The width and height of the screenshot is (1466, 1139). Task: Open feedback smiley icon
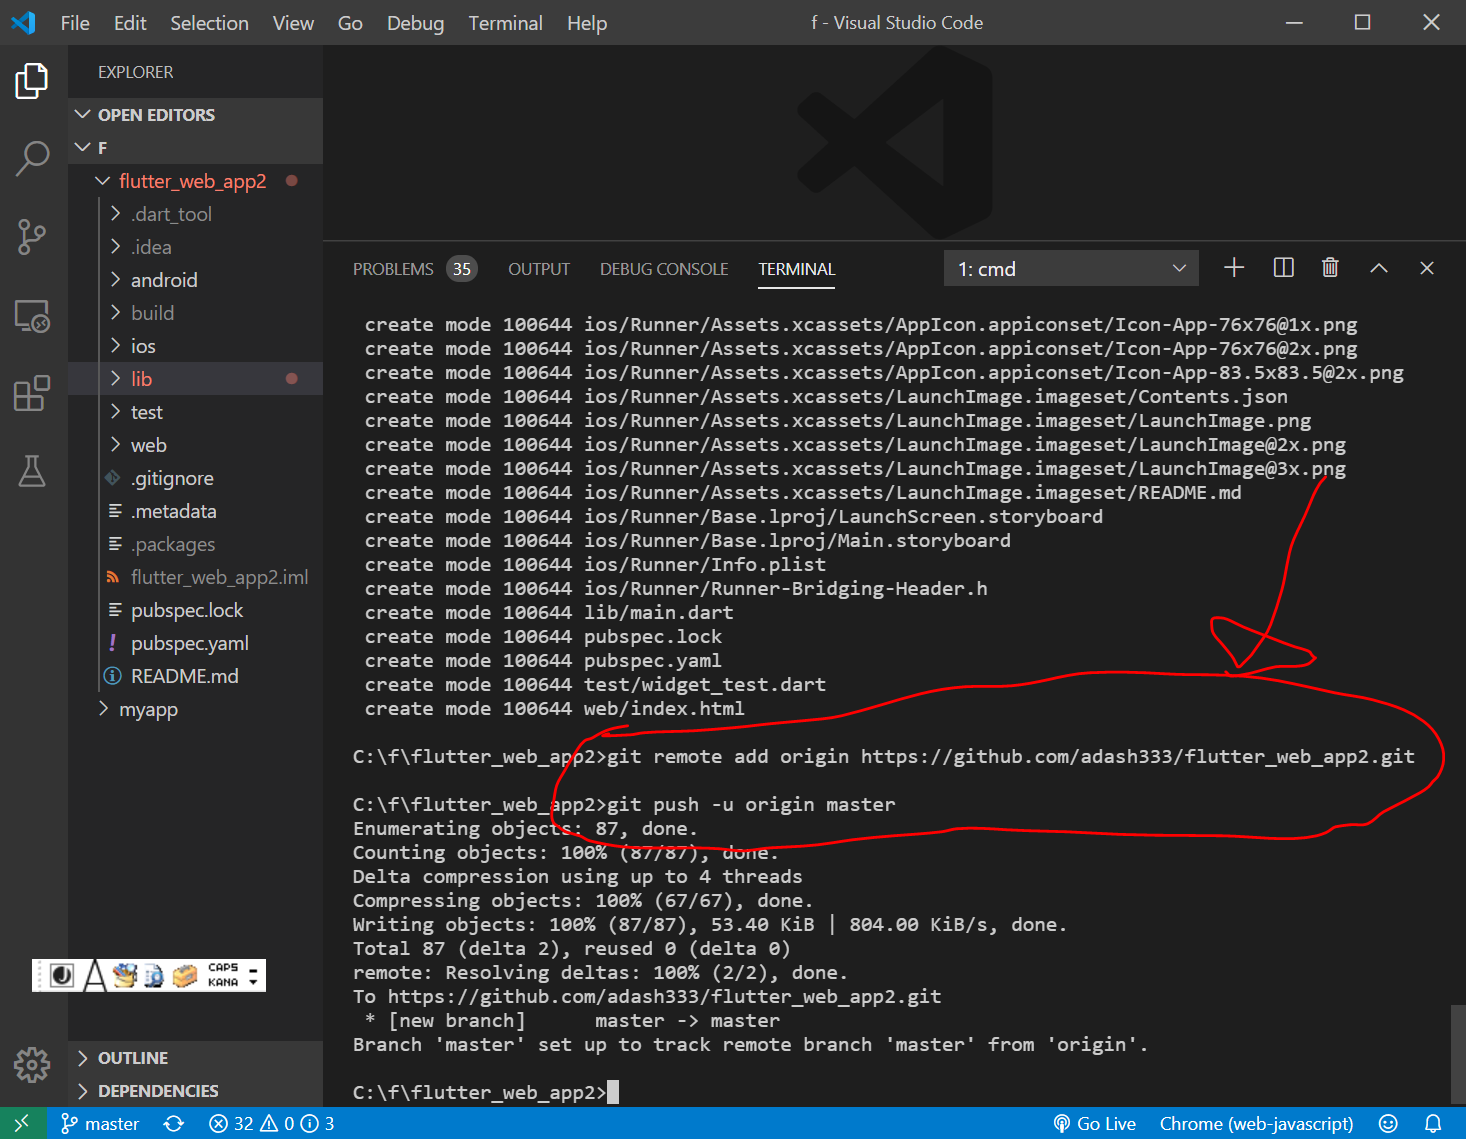(1388, 1123)
